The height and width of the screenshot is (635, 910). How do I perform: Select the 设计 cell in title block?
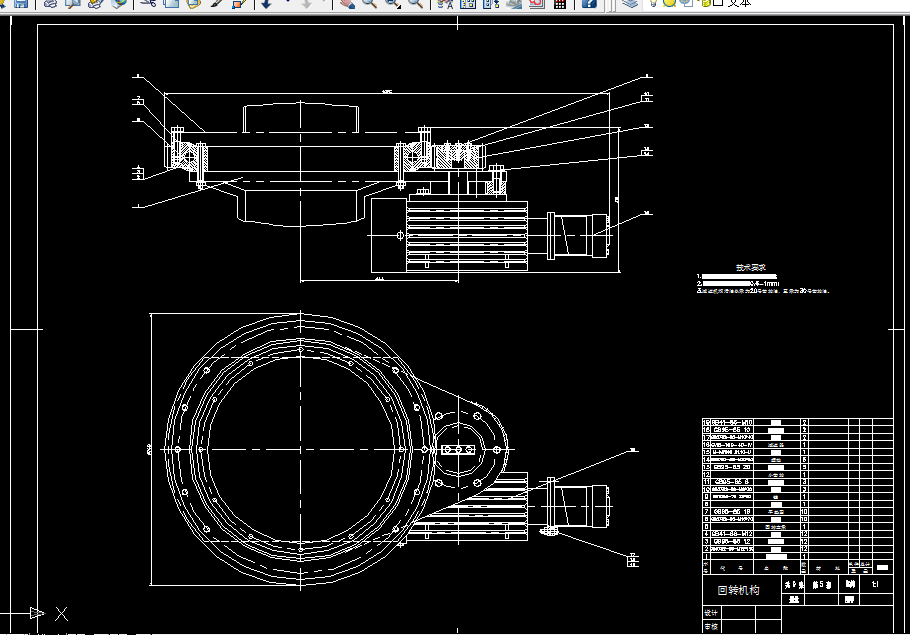(711, 613)
